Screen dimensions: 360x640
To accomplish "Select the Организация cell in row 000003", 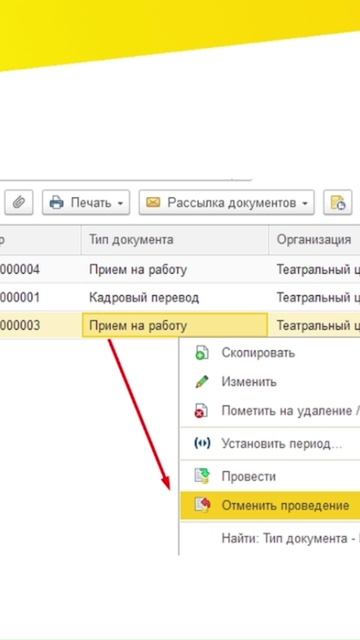I will [314, 325].
